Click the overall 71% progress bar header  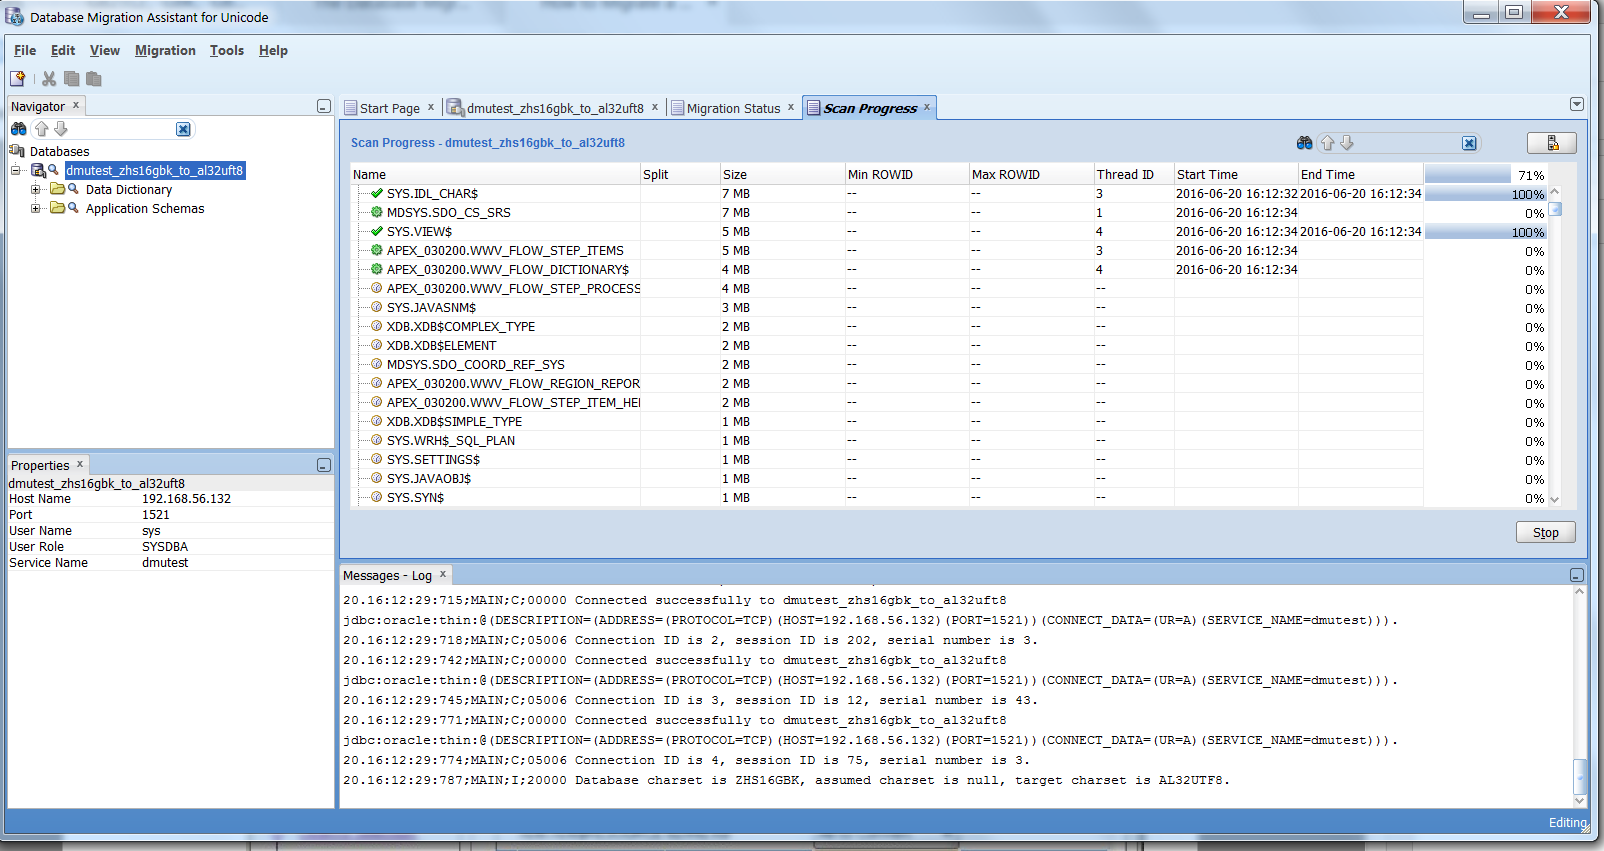1486,174
